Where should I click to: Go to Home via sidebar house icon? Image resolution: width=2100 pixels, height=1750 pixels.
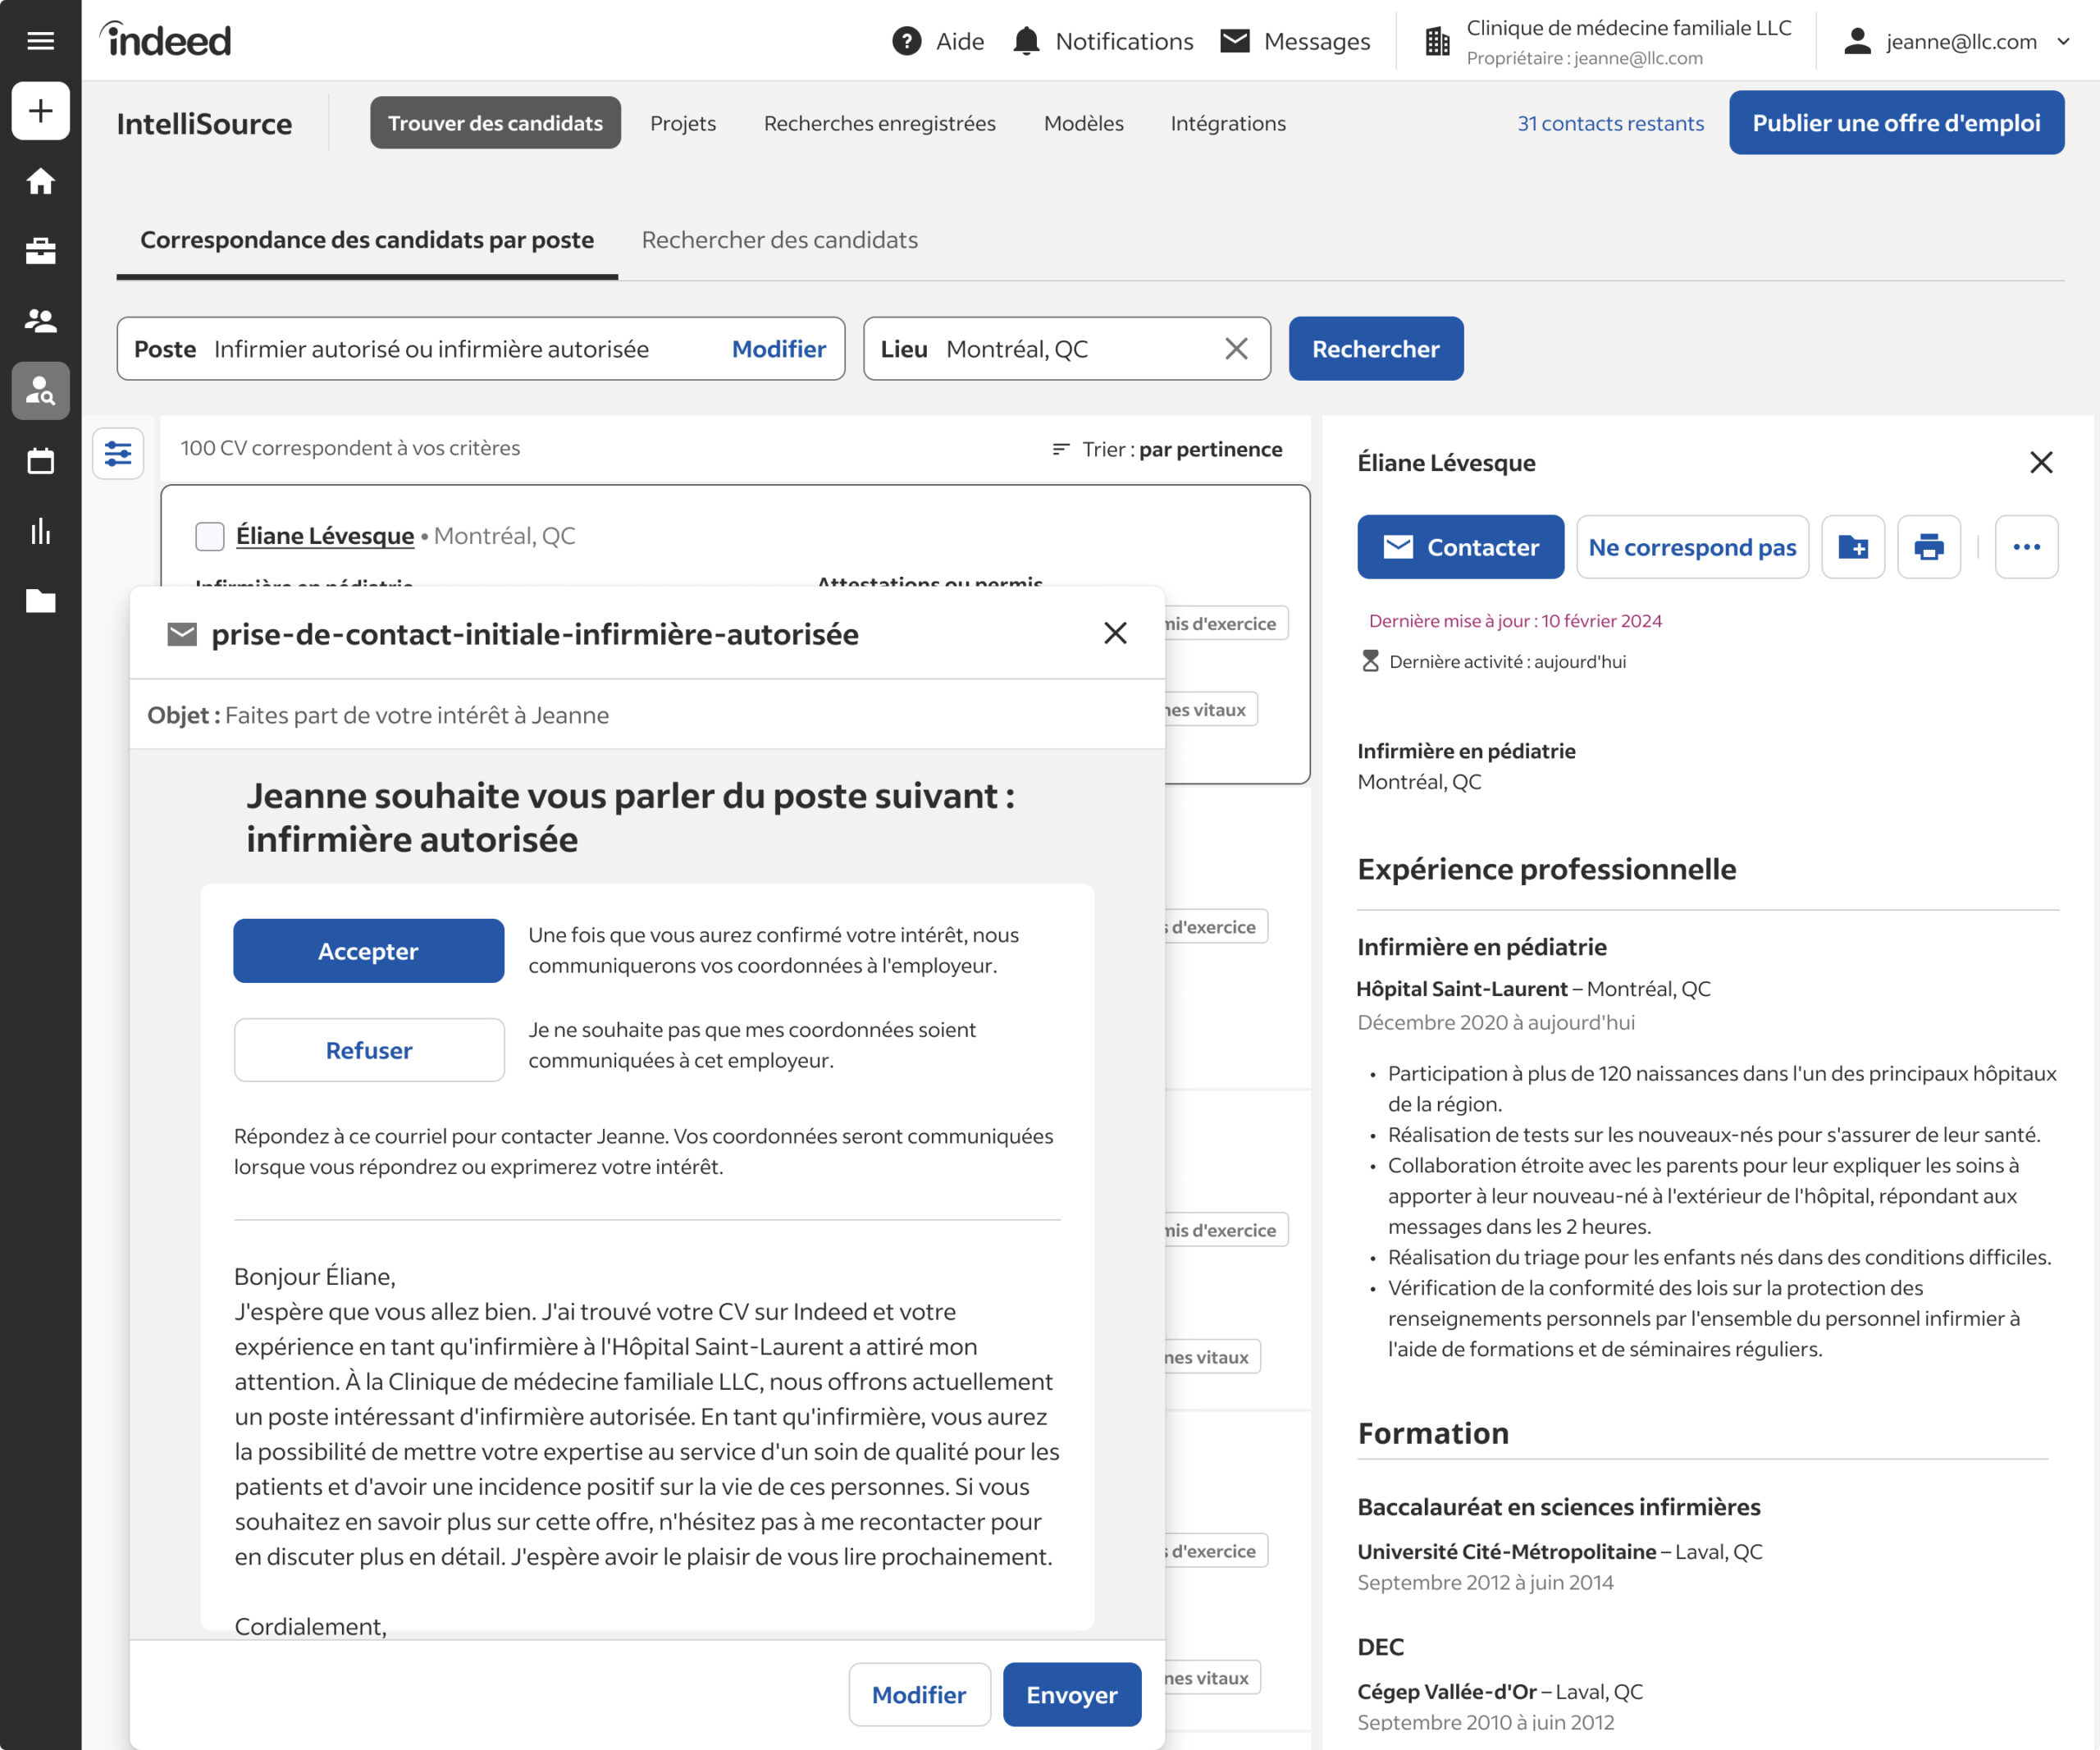pos(40,181)
